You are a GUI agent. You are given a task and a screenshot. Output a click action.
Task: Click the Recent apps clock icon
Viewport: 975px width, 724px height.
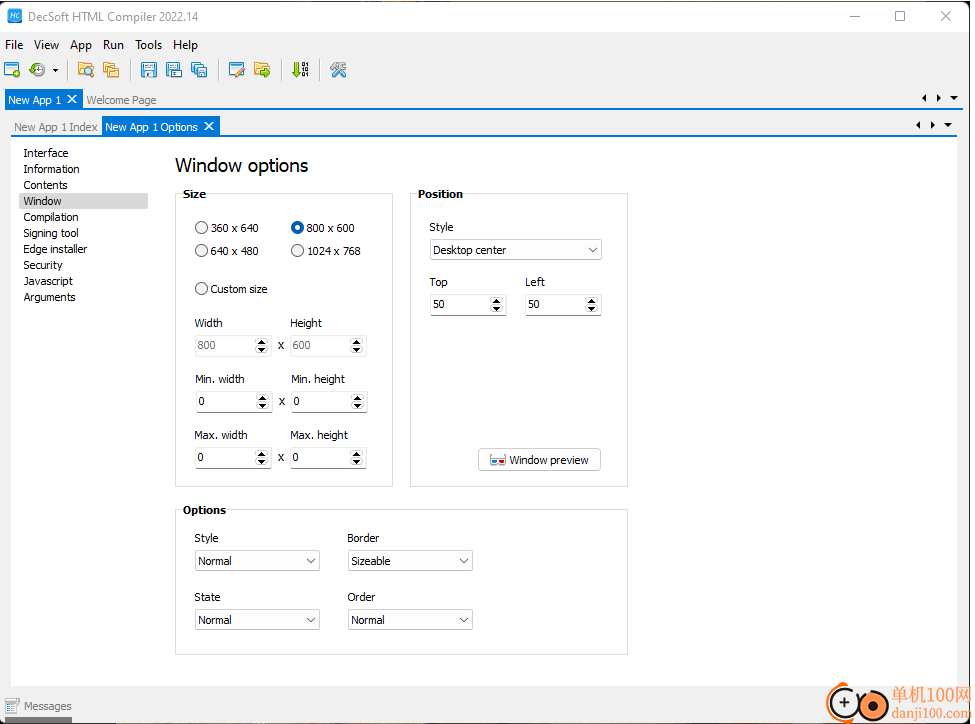[37, 70]
